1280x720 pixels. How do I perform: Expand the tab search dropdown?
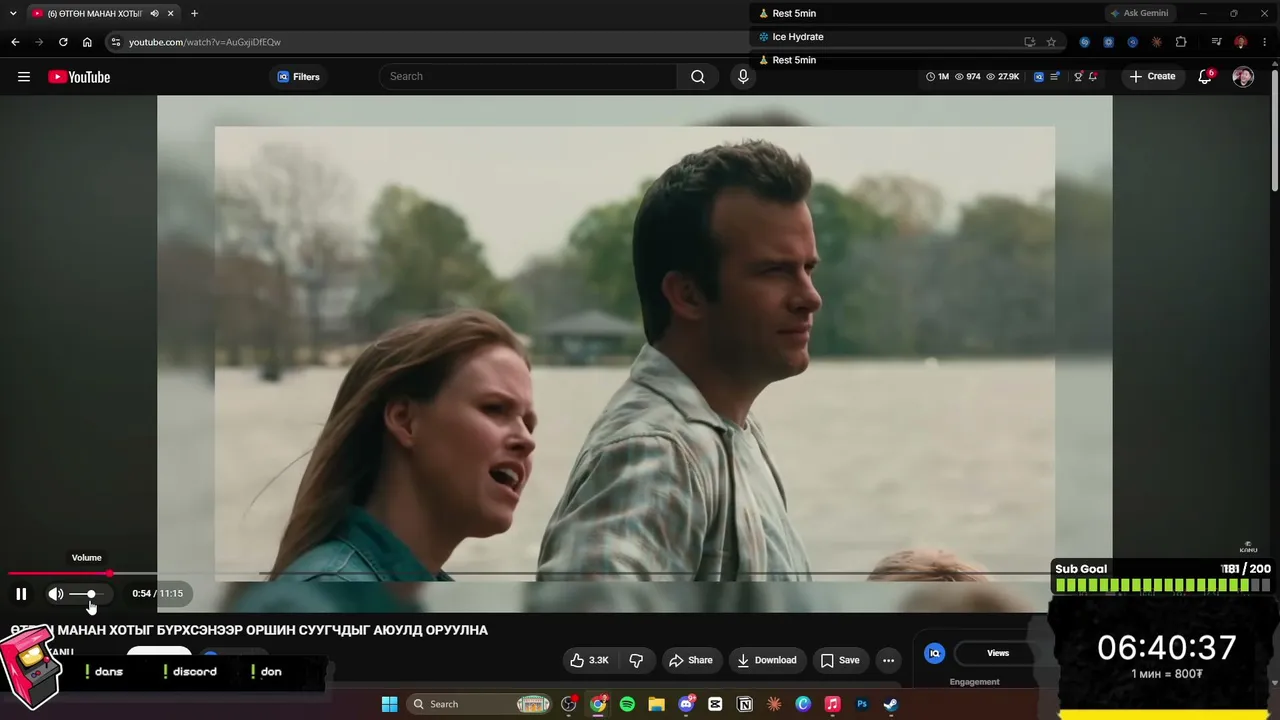[x=13, y=13]
